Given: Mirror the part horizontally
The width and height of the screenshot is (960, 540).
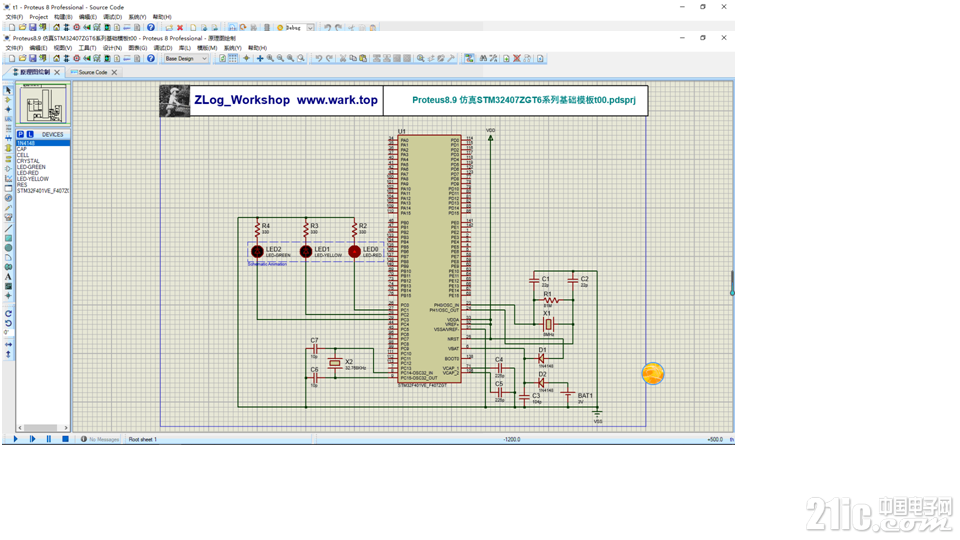Looking at the screenshot, I should (8, 345).
